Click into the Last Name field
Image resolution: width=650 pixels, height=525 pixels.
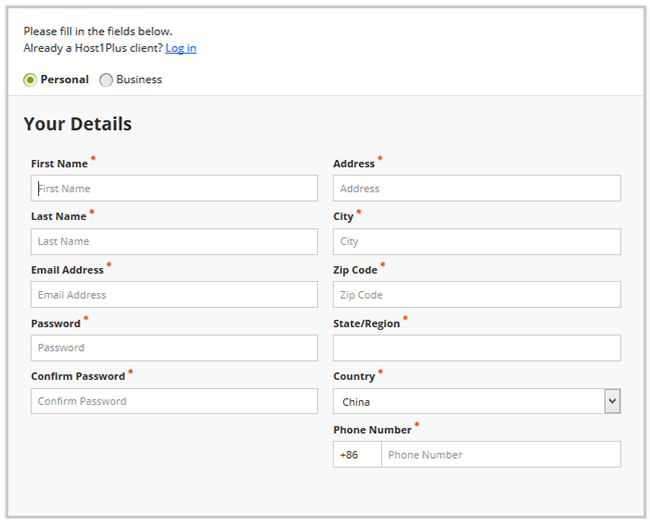[x=174, y=241]
